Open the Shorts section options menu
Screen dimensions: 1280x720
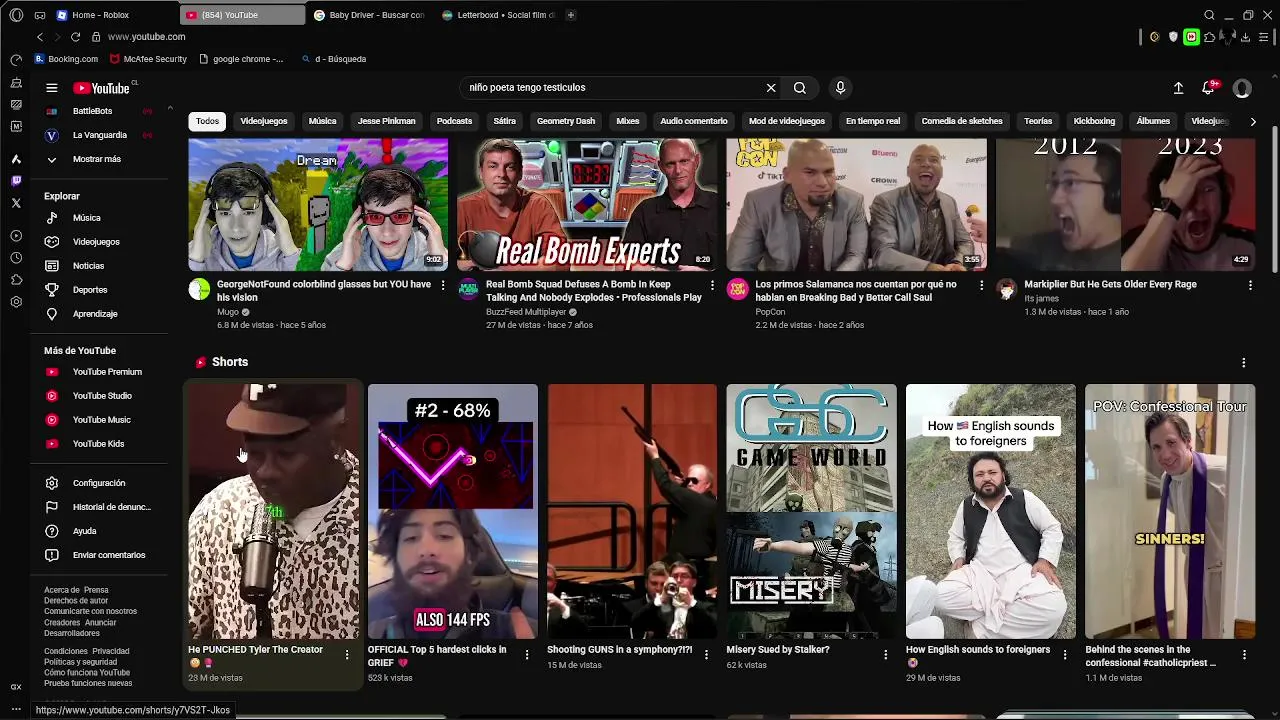[x=1244, y=362]
